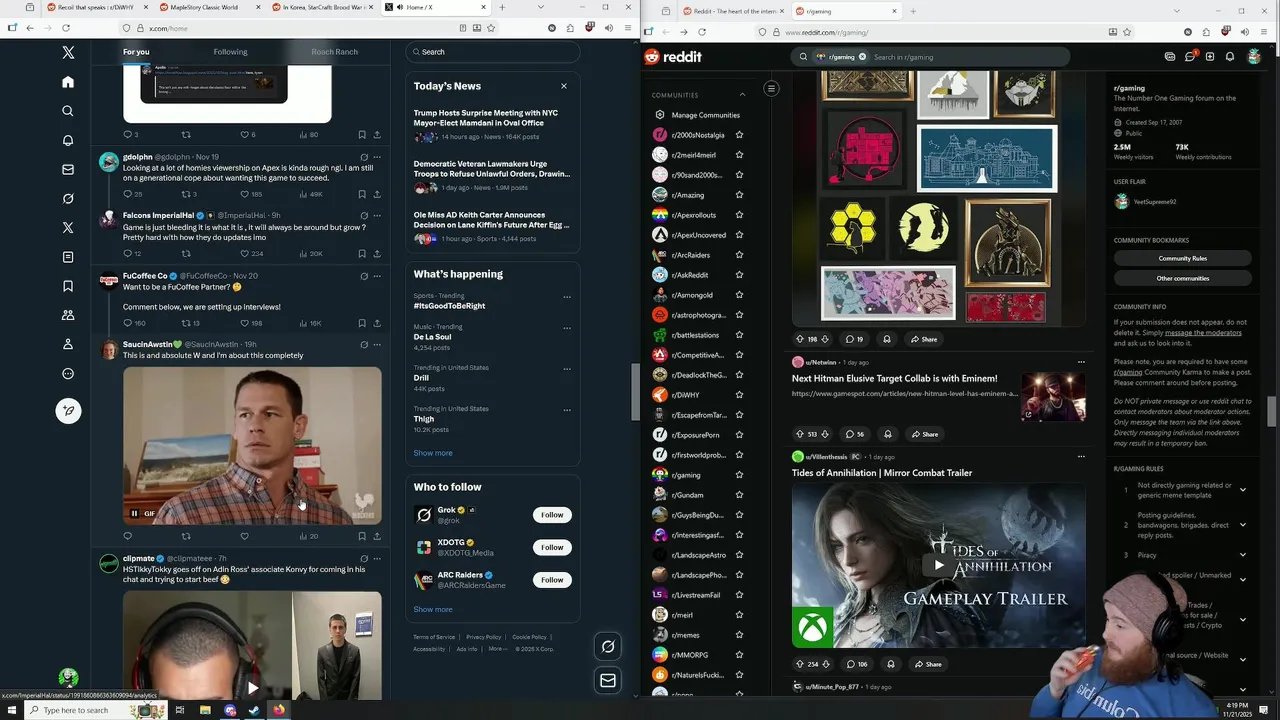Open more options for De La Soul trend
The width and height of the screenshot is (1280, 720).
(567, 328)
